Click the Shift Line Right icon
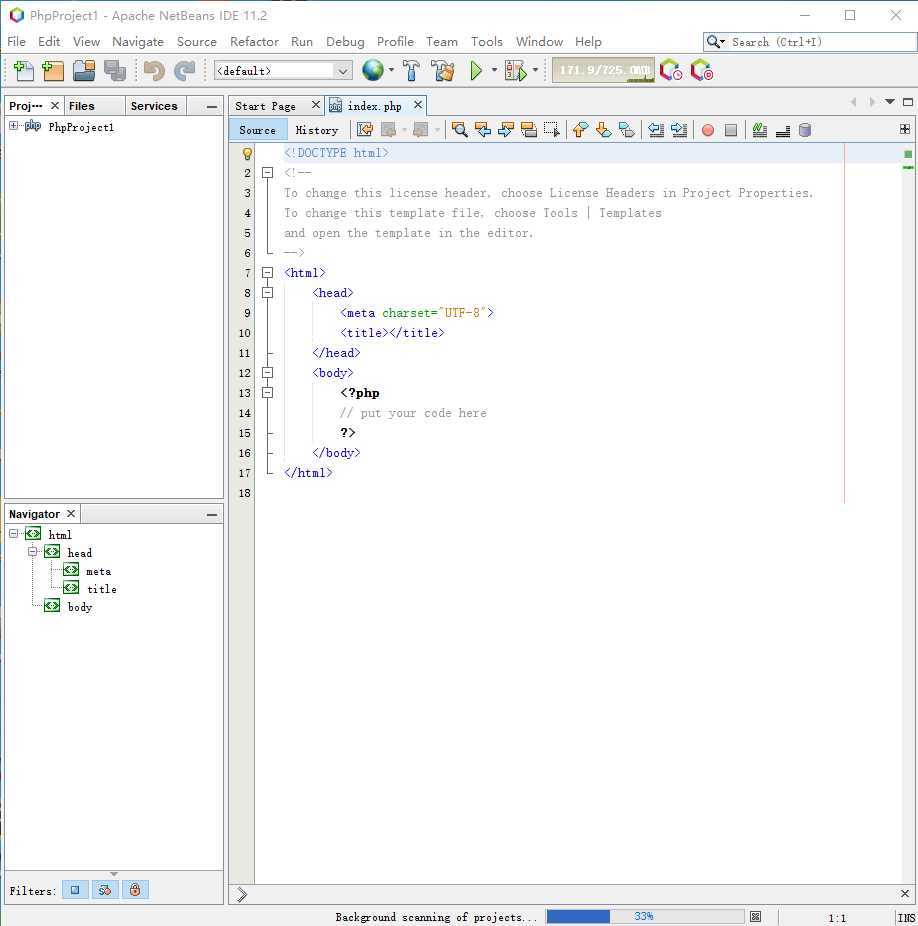918x926 pixels. tap(679, 130)
